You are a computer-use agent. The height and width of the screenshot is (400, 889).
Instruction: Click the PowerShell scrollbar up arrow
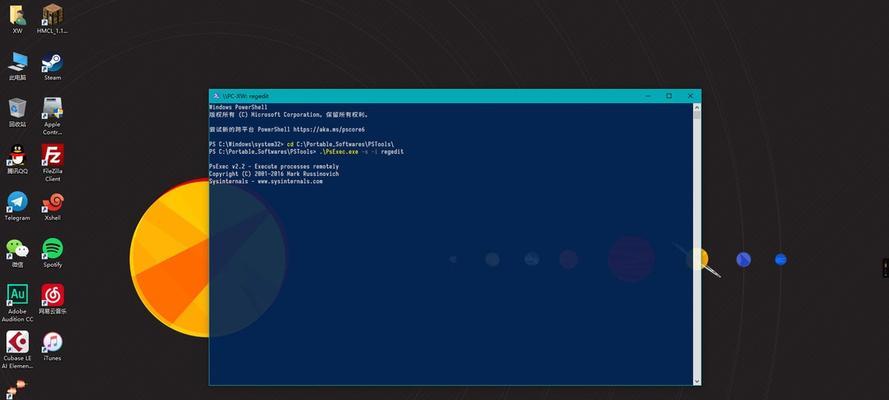[697, 107]
